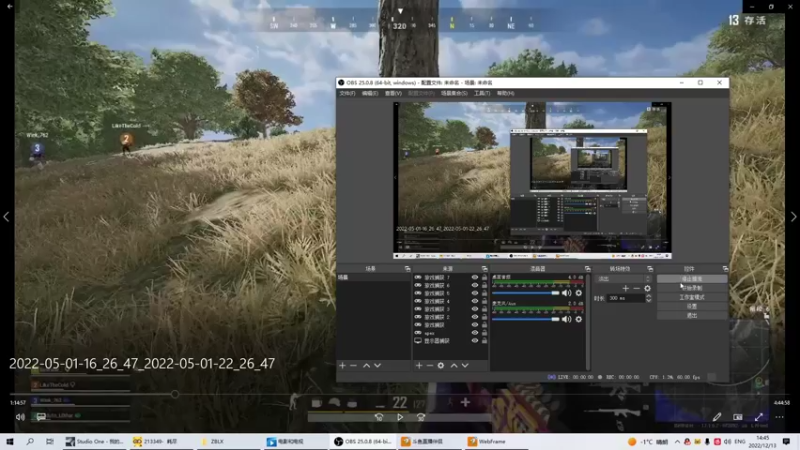Open the Tools menu in OBS

pyautogui.click(x=482, y=93)
